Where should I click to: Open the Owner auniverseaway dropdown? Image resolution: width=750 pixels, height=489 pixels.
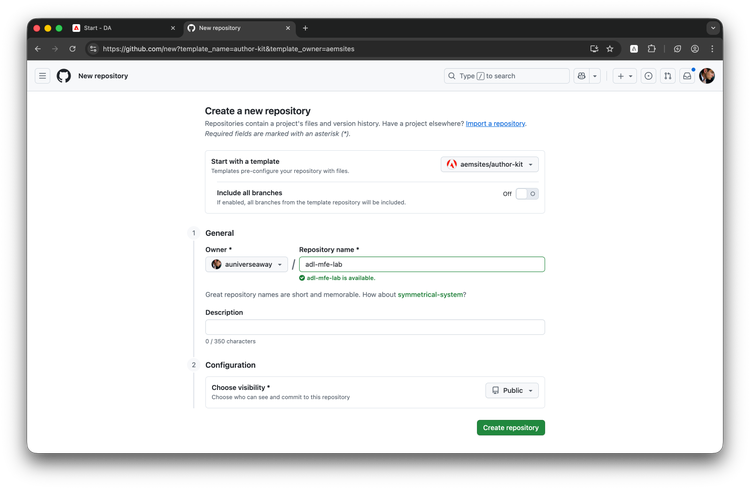248,264
